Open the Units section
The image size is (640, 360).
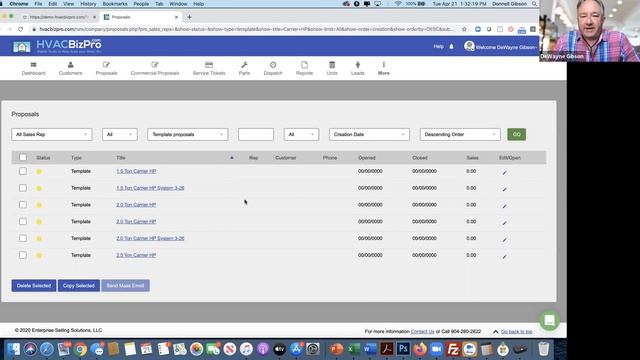(x=332, y=69)
